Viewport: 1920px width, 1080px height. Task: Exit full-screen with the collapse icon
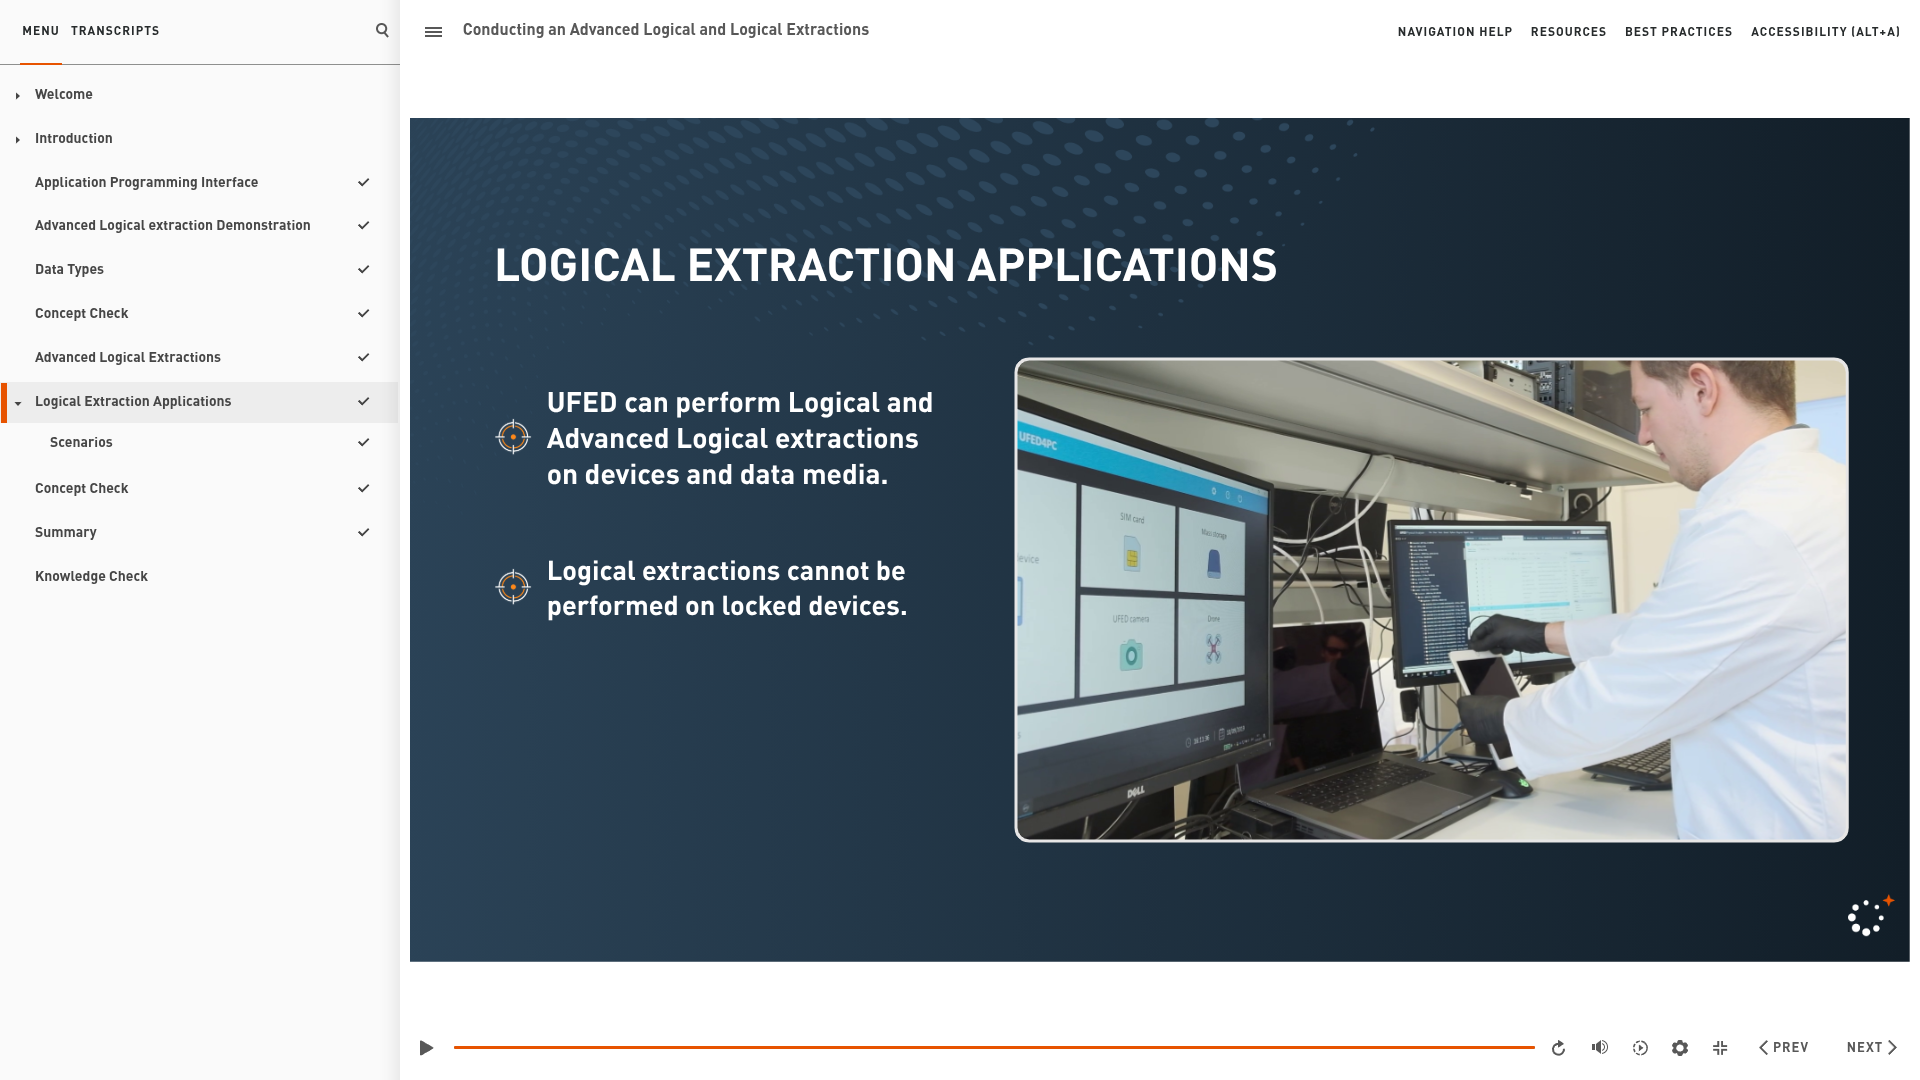1720,1048
